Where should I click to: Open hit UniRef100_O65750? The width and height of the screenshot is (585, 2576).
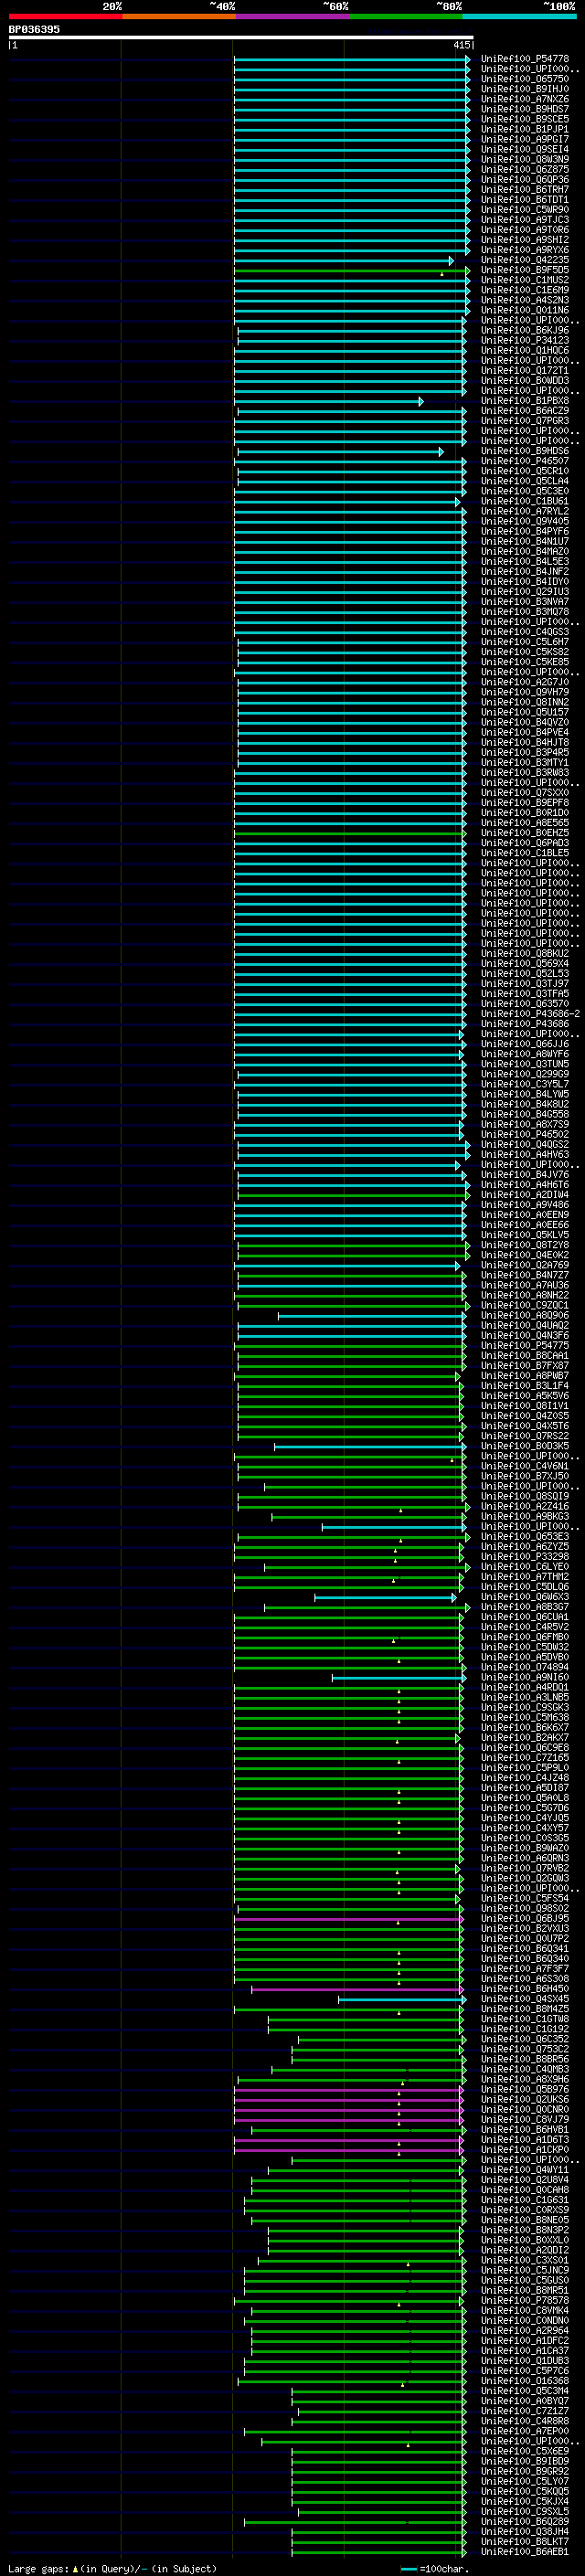[525, 79]
